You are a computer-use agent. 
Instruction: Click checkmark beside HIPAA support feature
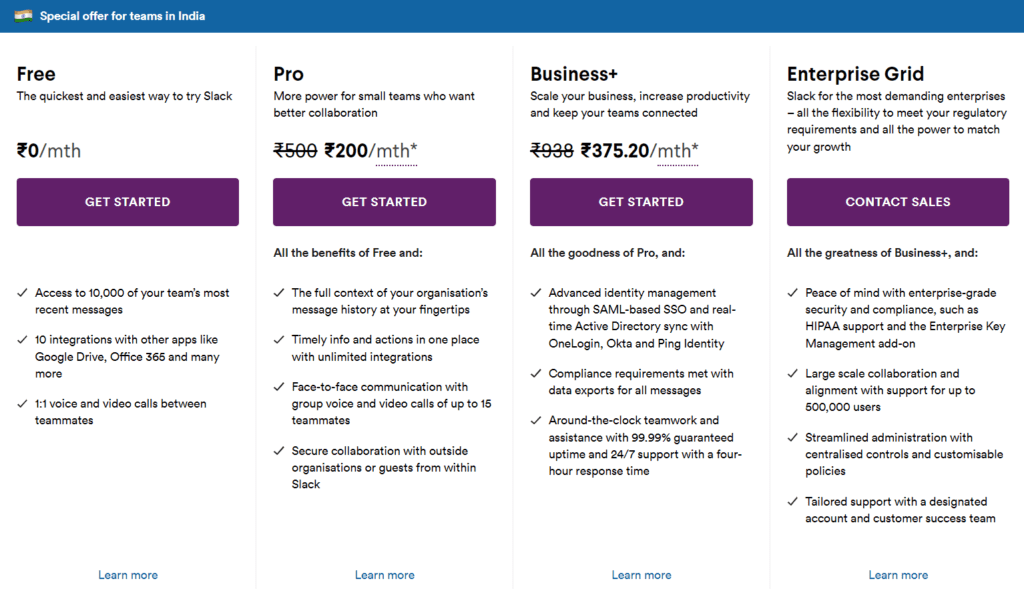(x=792, y=293)
